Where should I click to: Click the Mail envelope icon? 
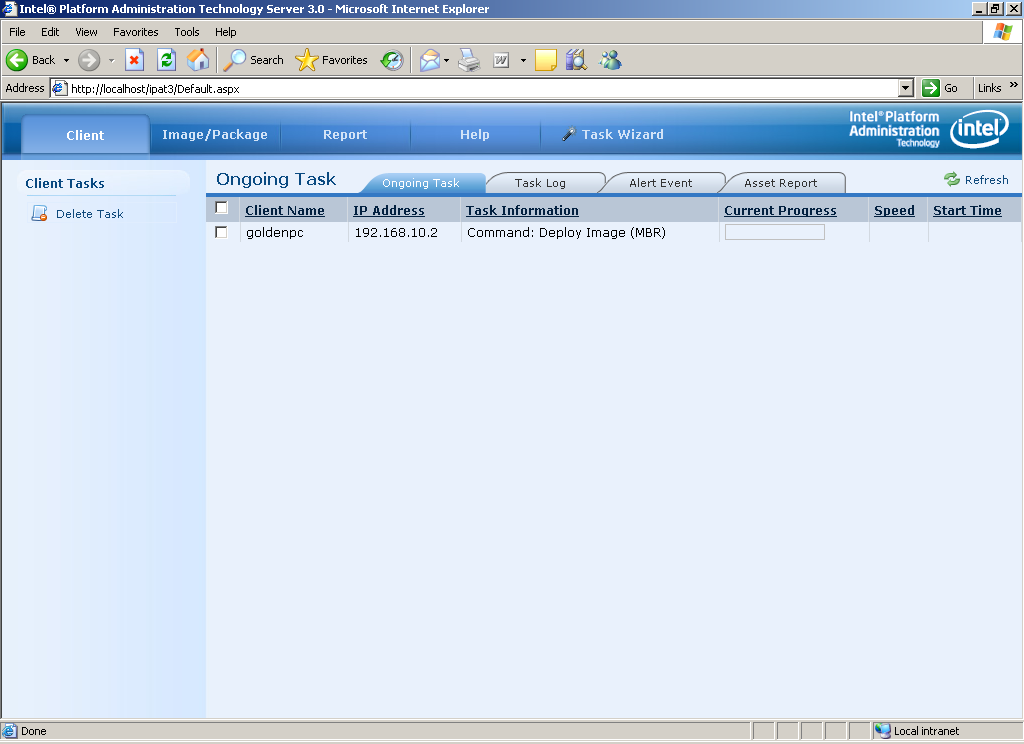pyautogui.click(x=430, y=60)
